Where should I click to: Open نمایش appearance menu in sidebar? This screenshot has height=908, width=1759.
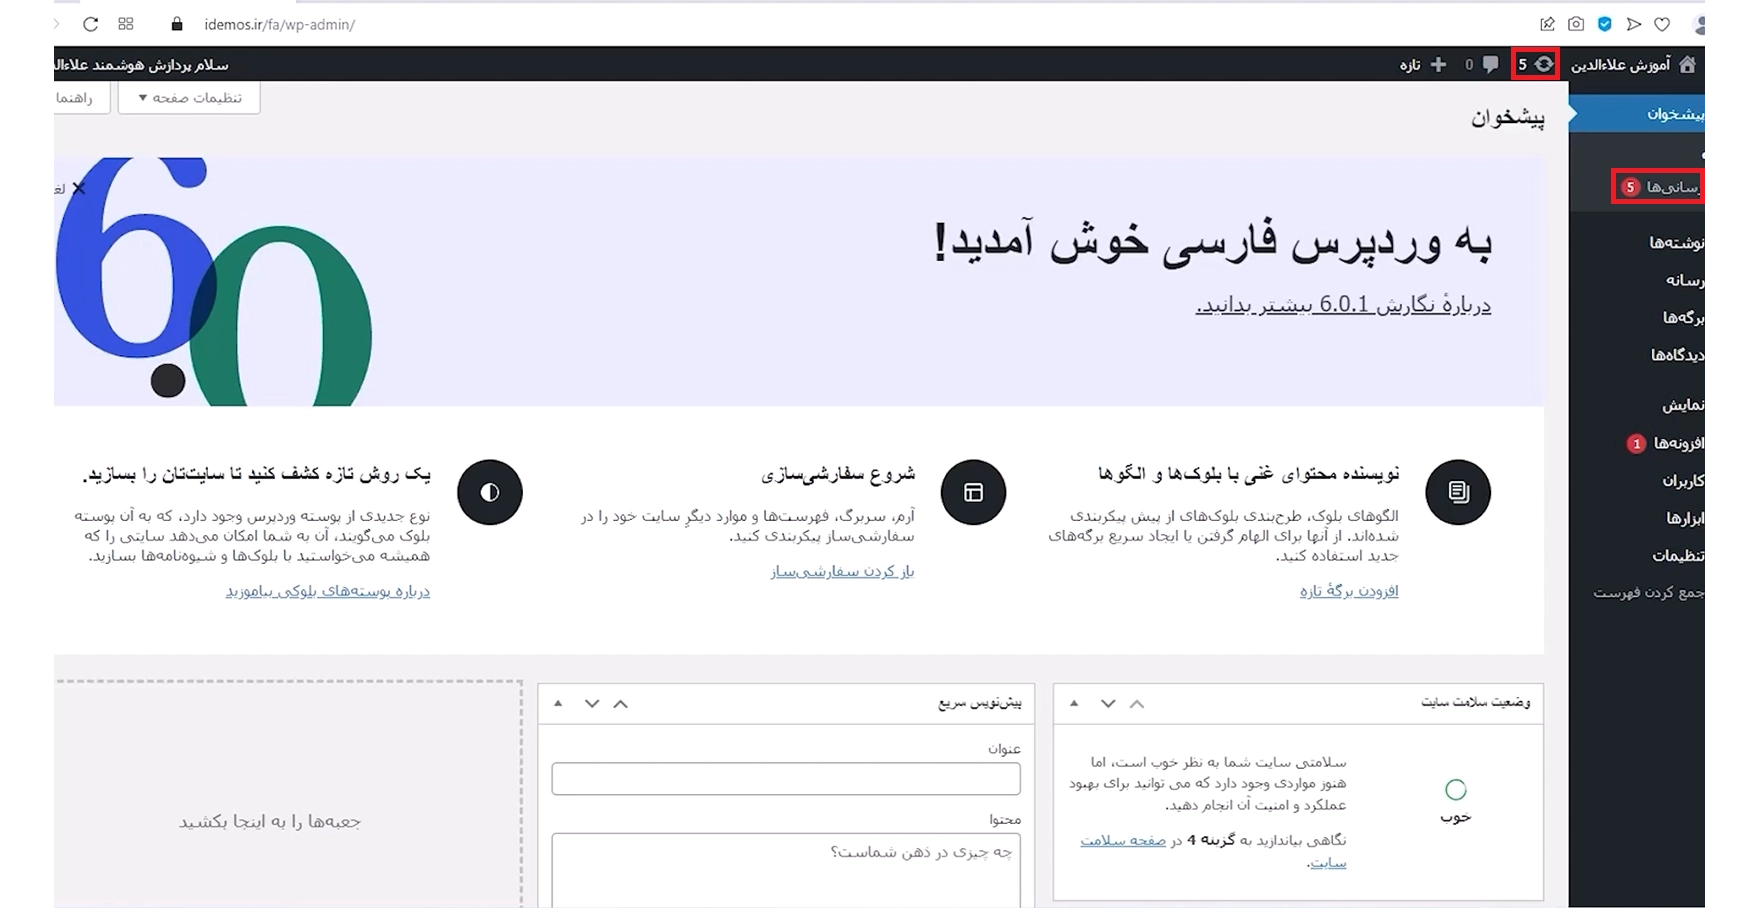coord(1683,405)
